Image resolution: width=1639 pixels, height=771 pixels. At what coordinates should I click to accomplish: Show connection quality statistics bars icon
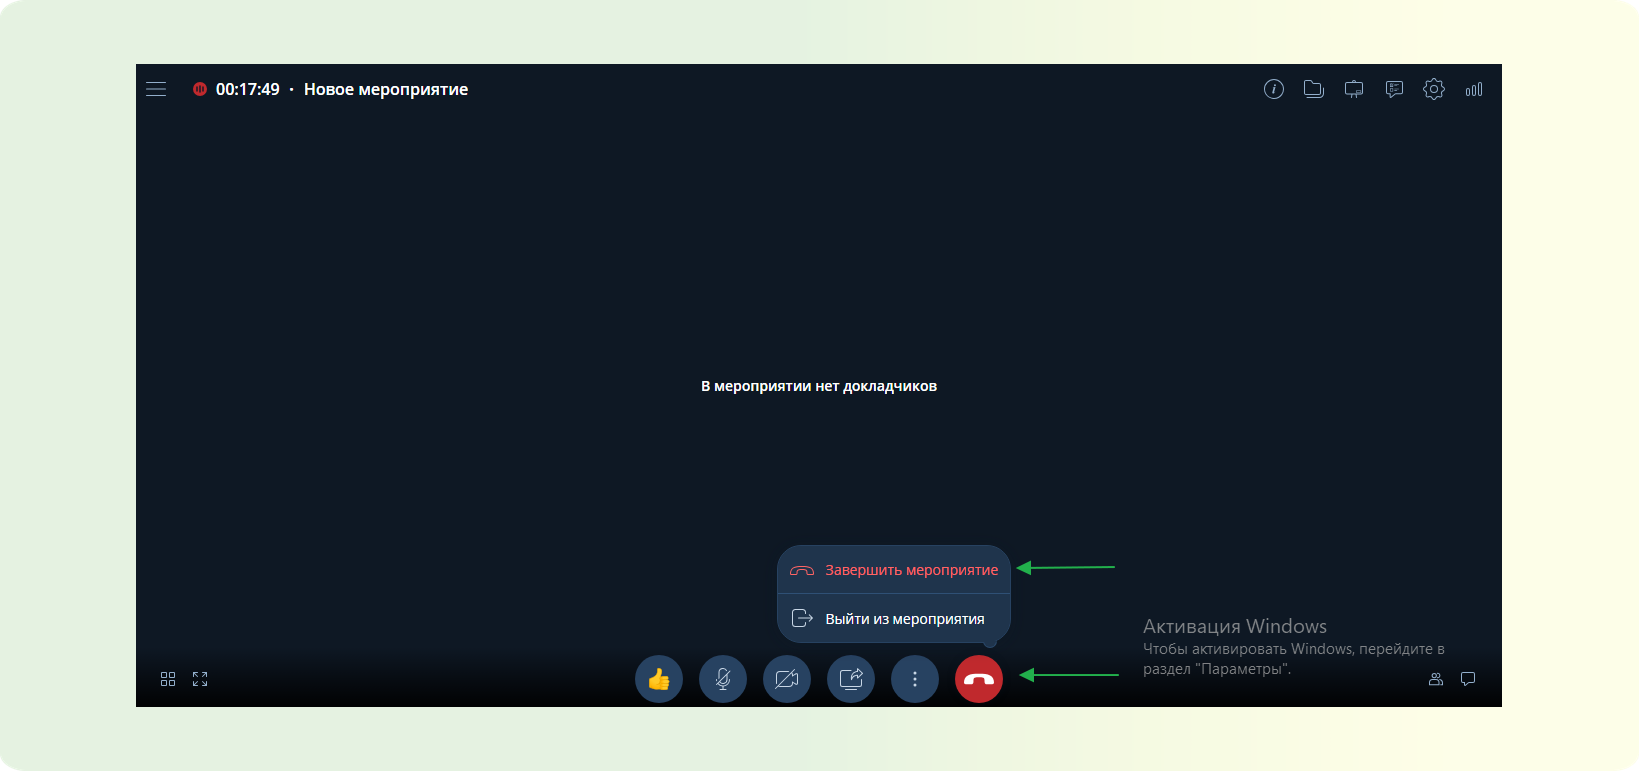point(1474,89)
